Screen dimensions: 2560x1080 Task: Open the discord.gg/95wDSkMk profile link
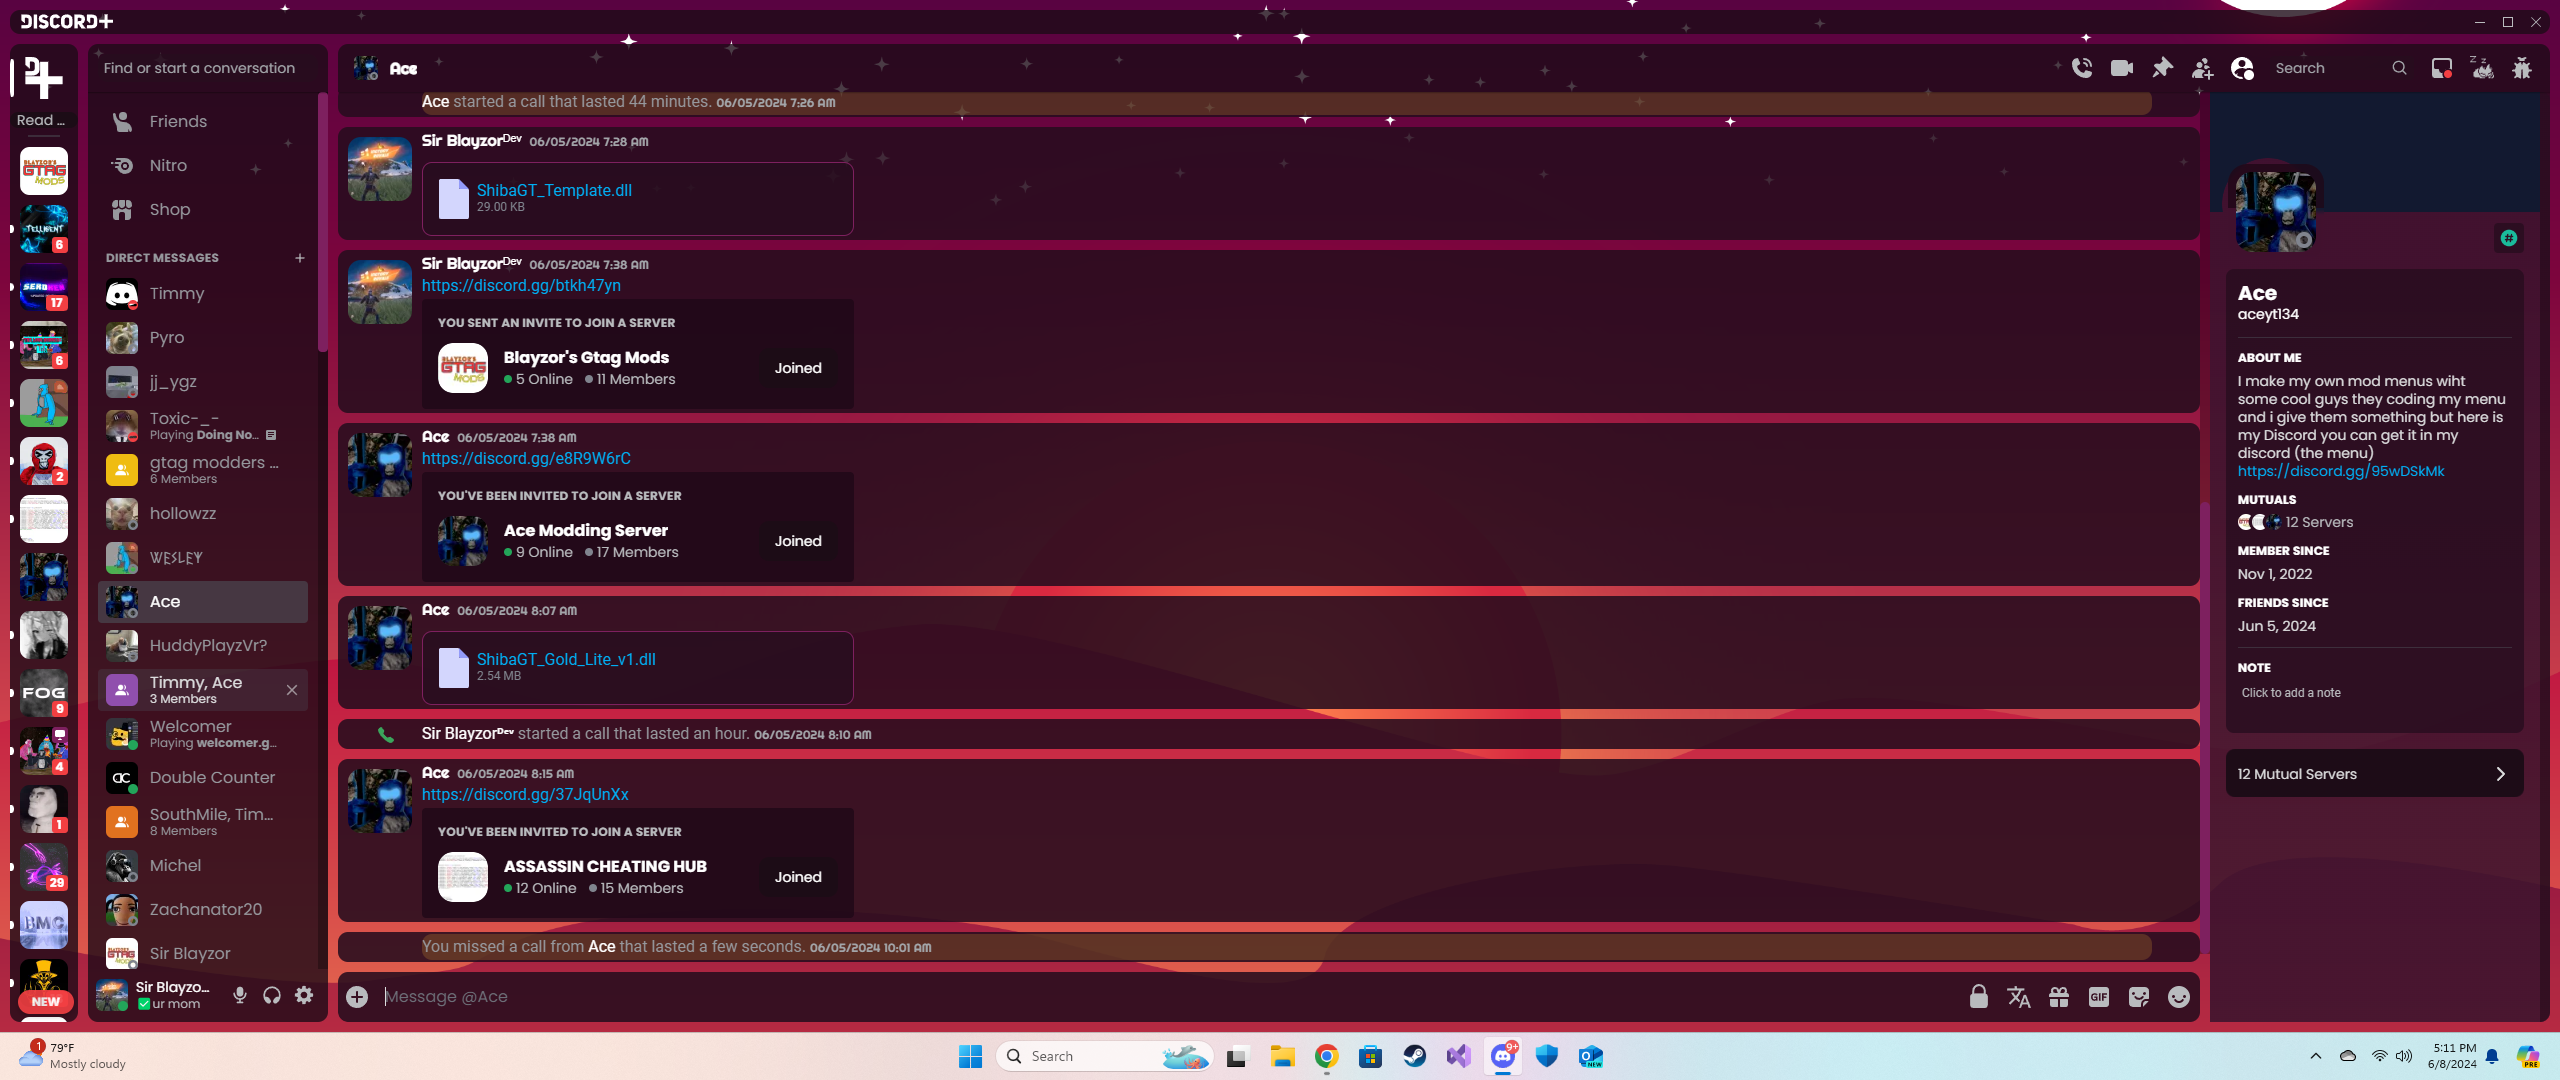[2340, 471]
